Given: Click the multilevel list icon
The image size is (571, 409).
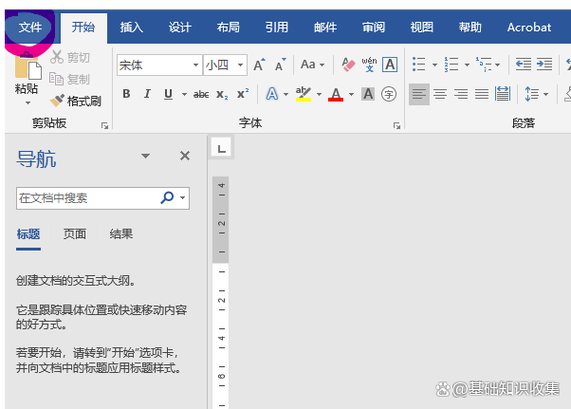Looking at the screenshot, I should pos(484,64).
